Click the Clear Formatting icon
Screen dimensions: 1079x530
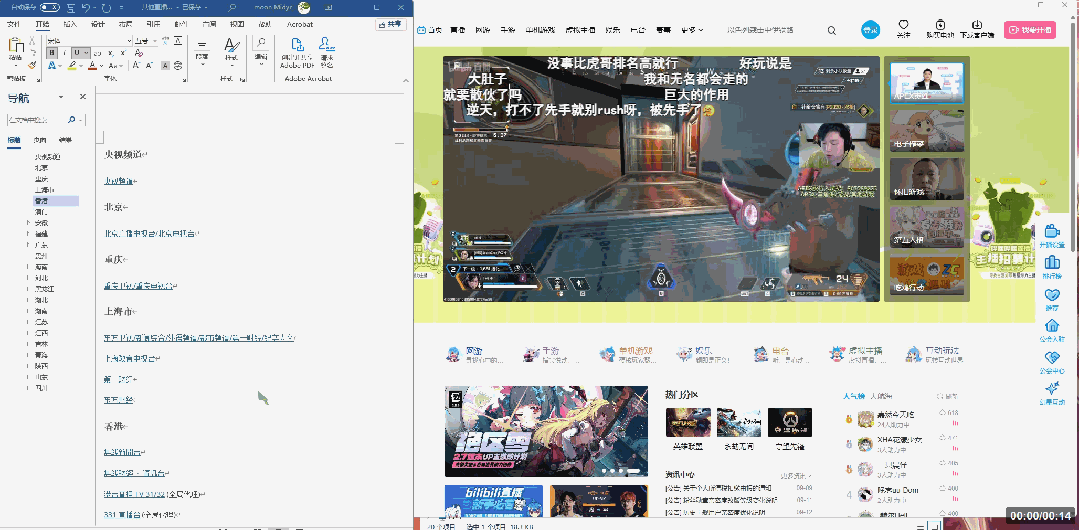click(139, 53)
